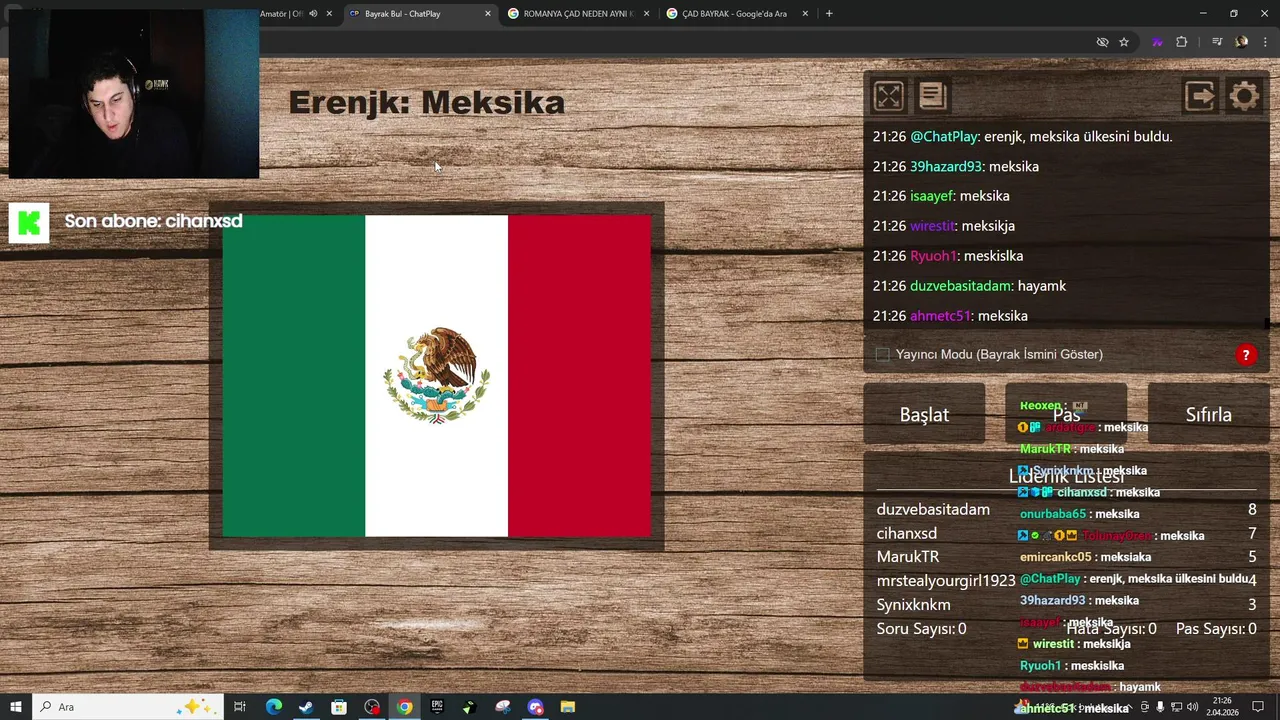This screenshot has width=1280, height=720.
Task: Open Epic Games Launcher from taskbar
Action: pos(437,707)
